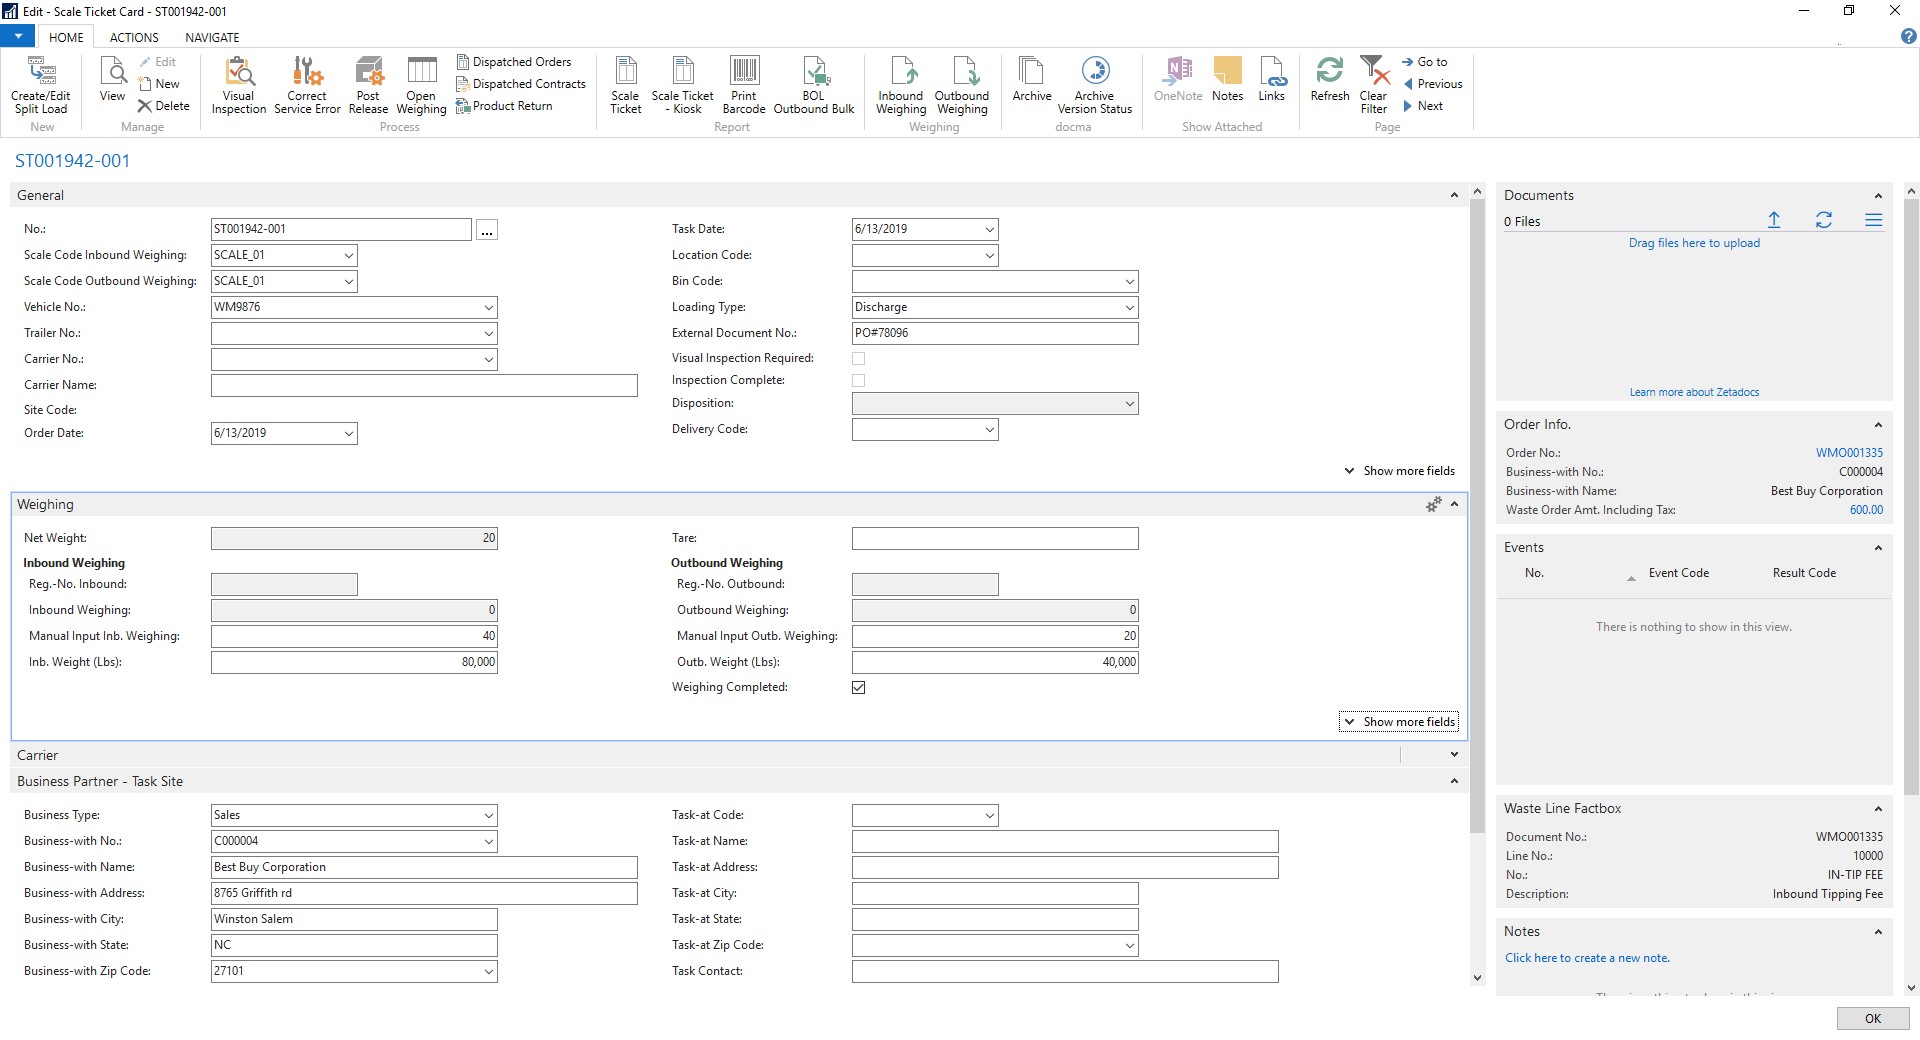This screenshot has height=1040, width=1920.
Task: Start Inbound Weighing
Action: (901, 86)
